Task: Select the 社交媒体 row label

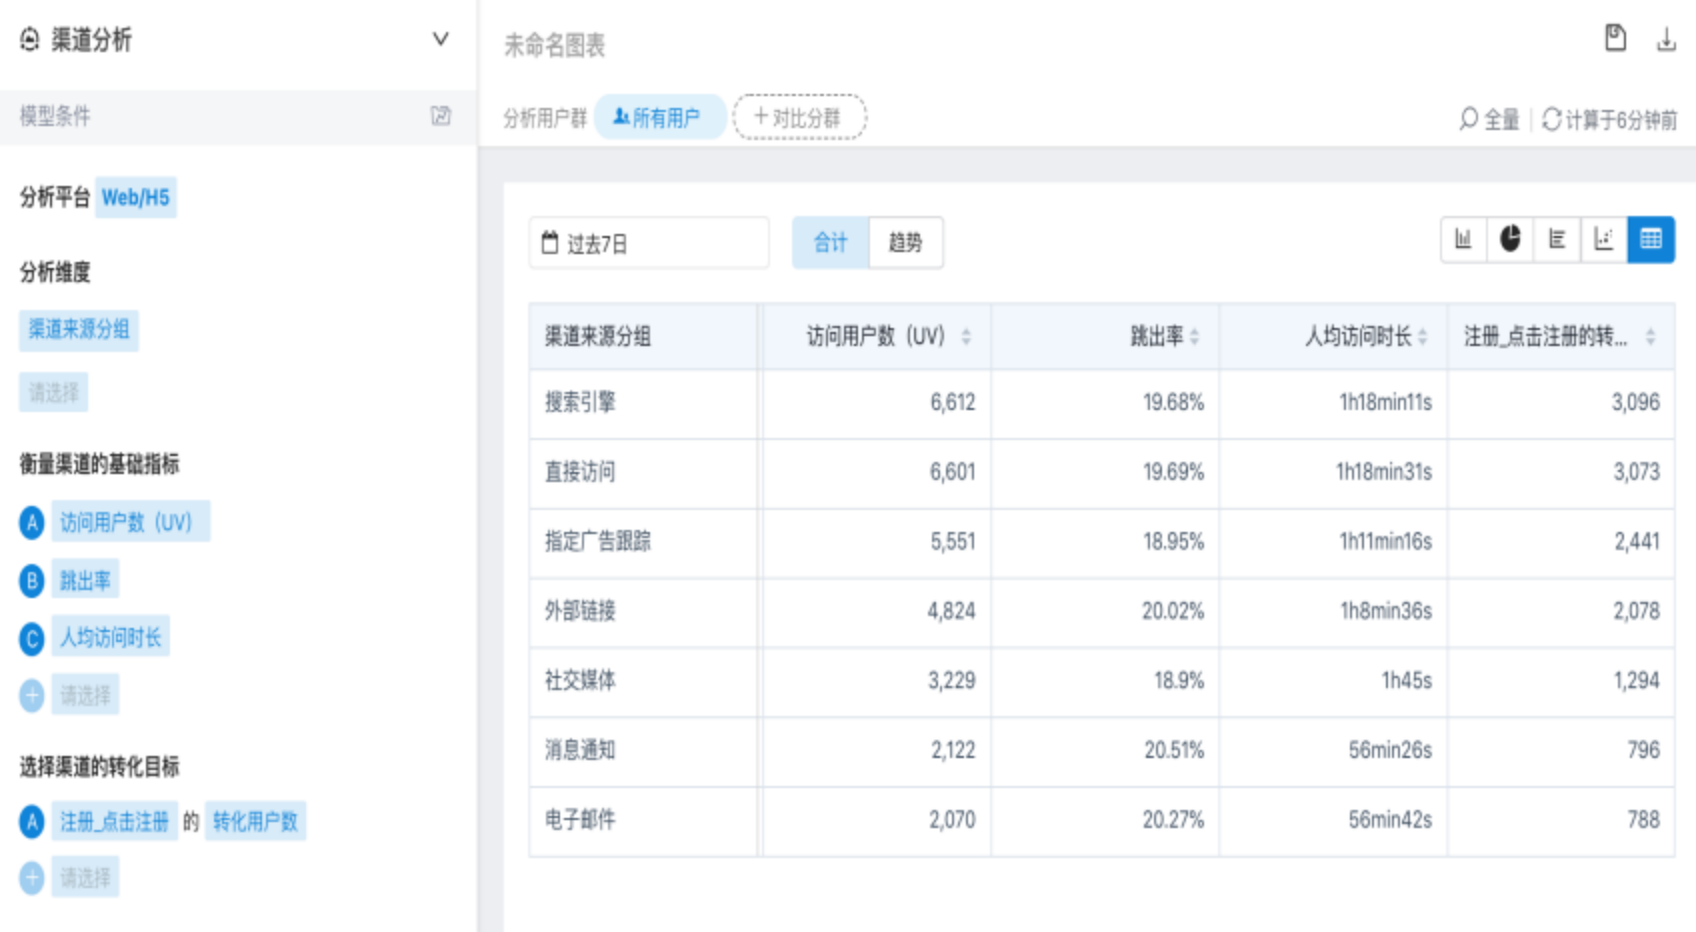Action: click(580, 680)
